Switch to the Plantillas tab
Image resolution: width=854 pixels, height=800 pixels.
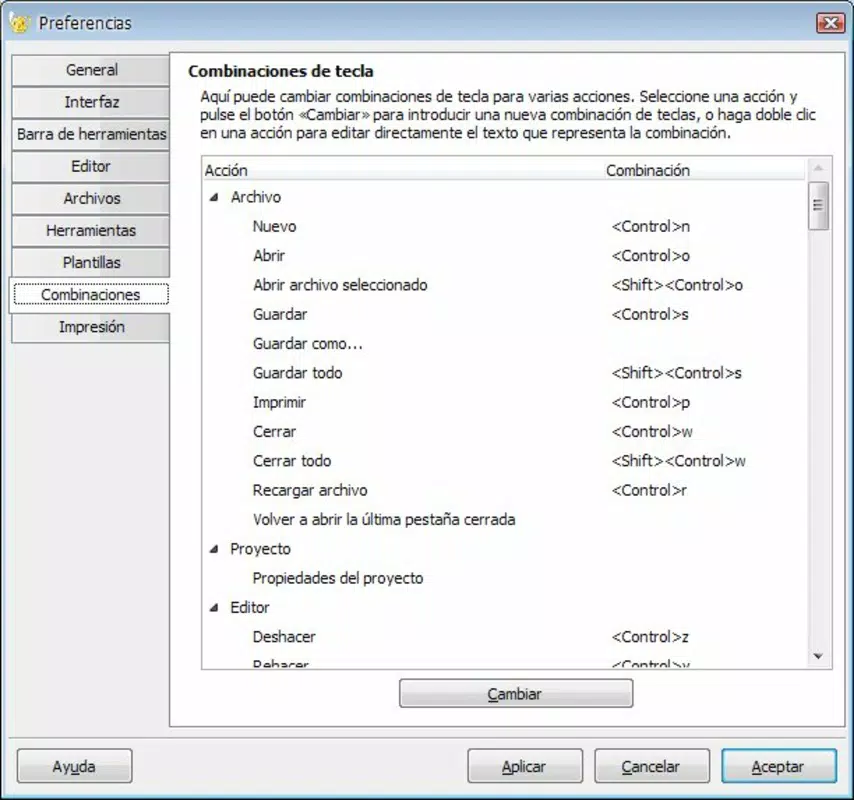coord(91,262)
